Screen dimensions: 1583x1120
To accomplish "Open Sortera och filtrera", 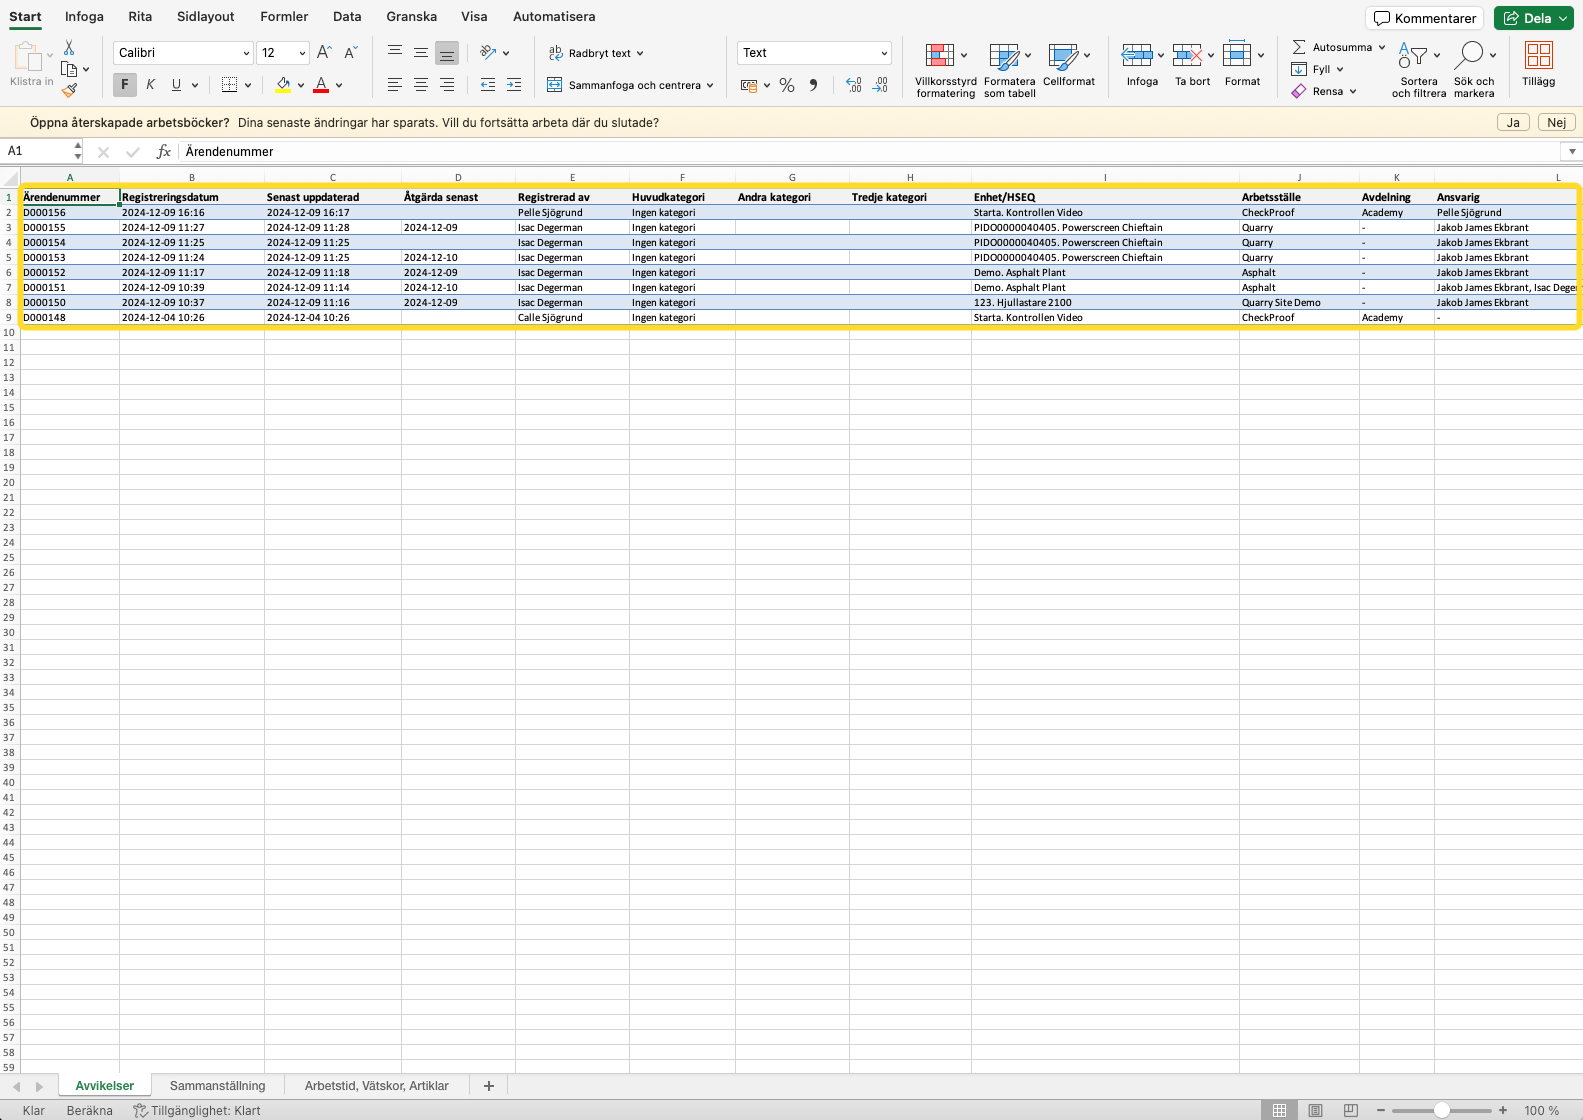I will click(x=1418, y=70).
